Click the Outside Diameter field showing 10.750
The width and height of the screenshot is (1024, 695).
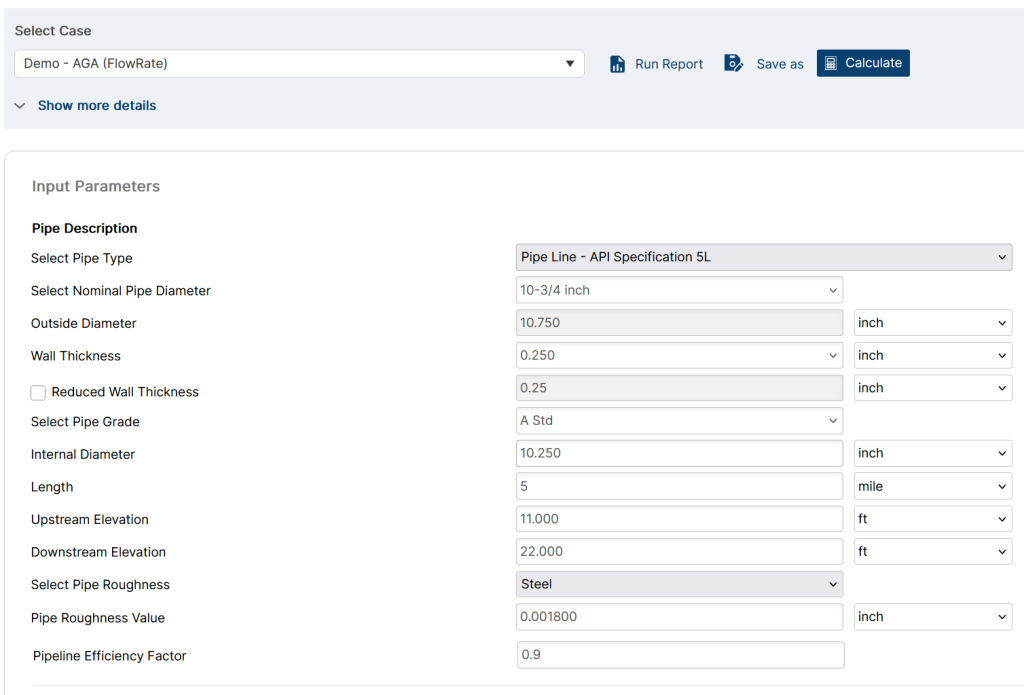[x=679, y=323]
